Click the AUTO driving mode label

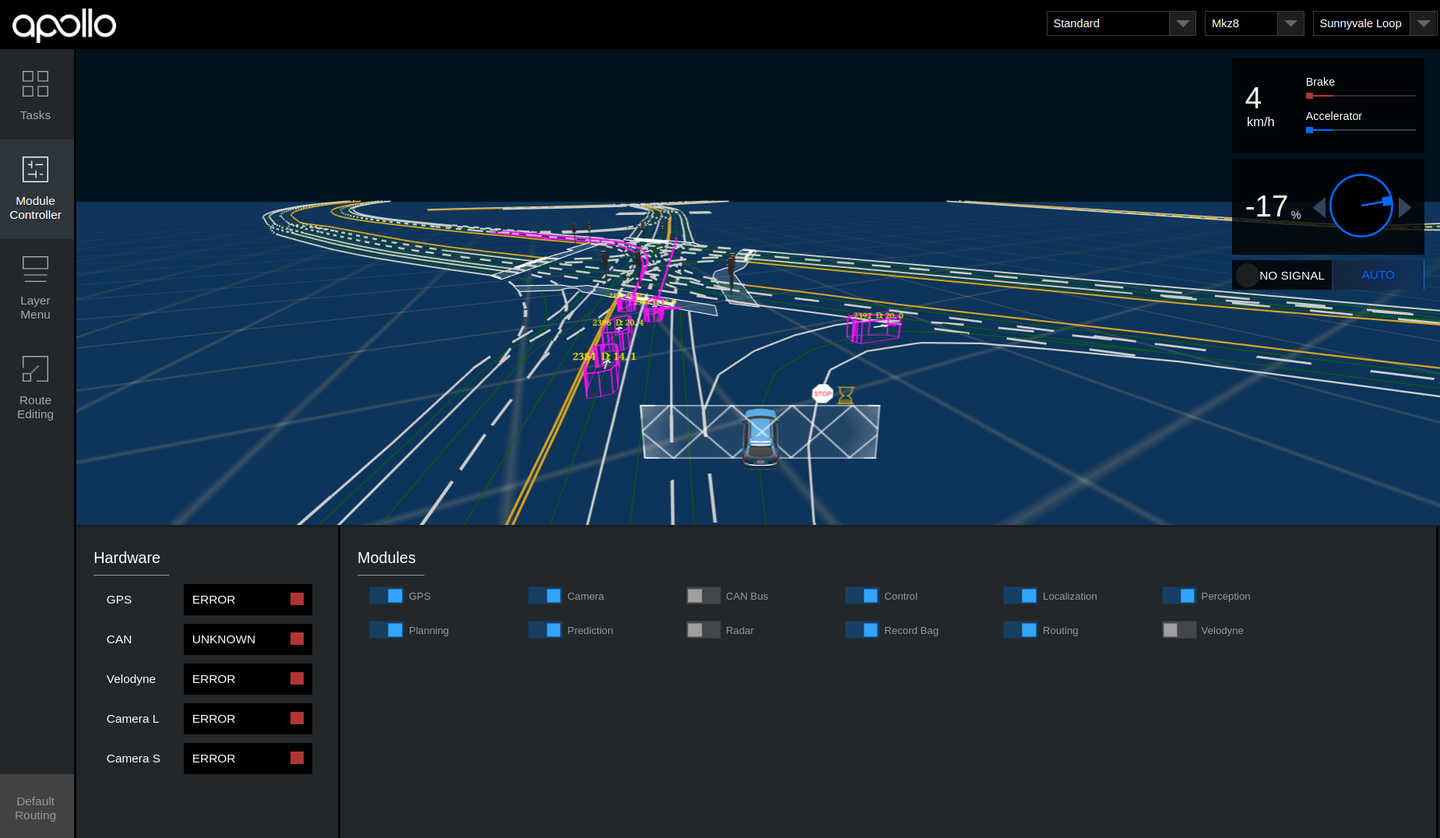tap(1378, 275)
